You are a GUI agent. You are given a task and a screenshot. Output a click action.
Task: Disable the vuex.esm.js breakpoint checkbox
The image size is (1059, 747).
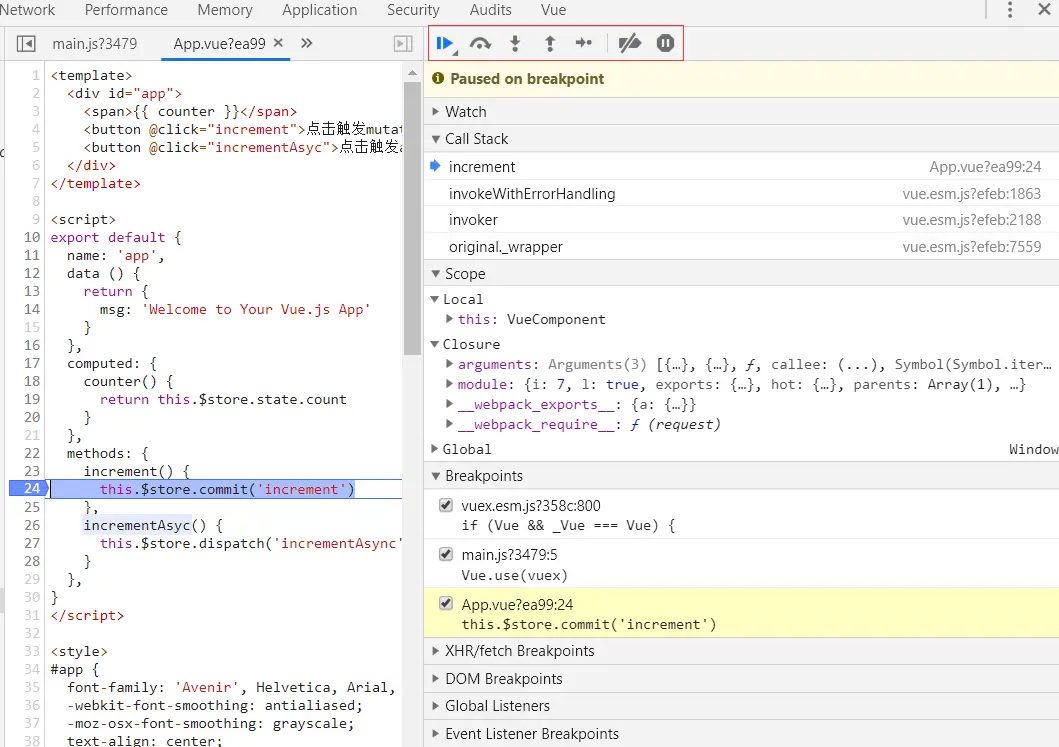click(446, 505)
